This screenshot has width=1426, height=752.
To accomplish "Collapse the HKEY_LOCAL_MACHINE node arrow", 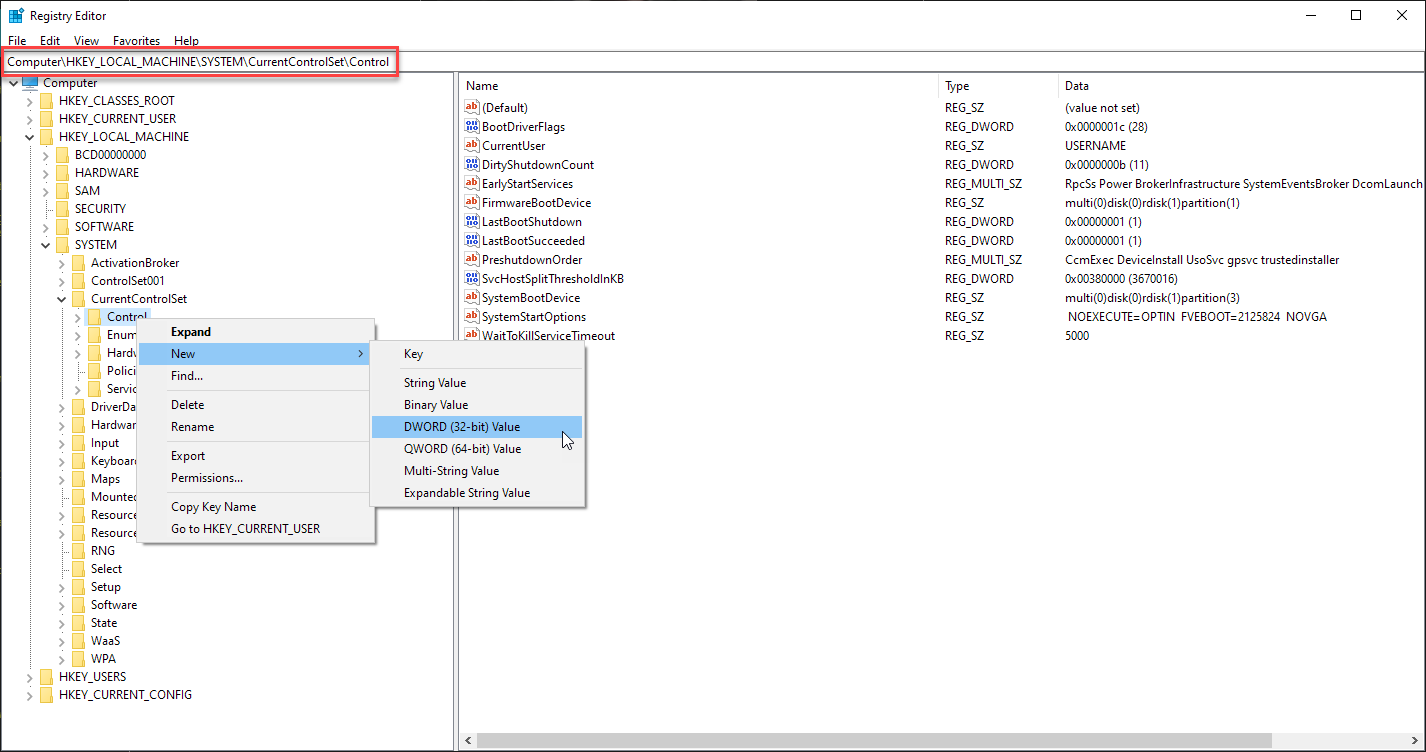I will pos(29,137).
